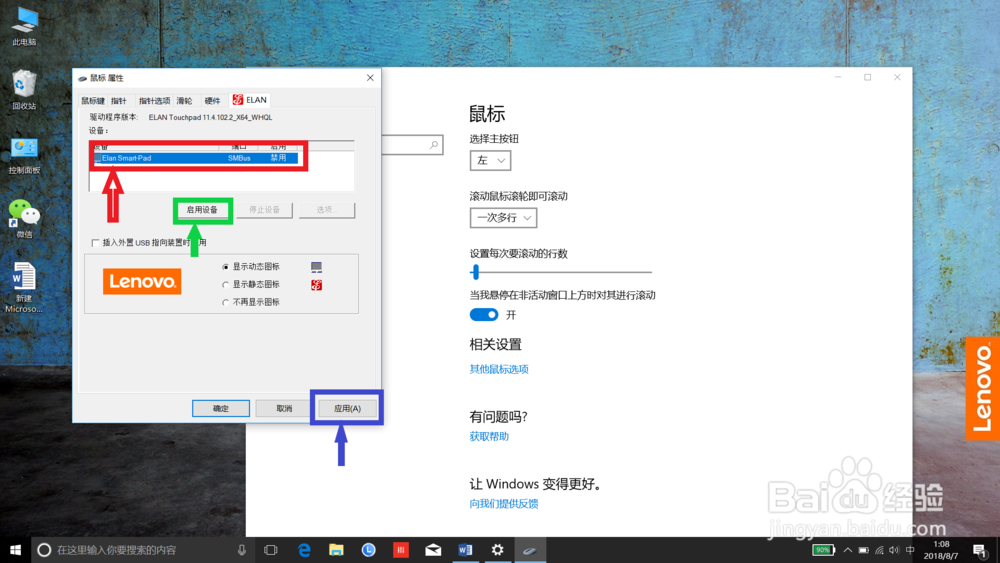Screen dimensions: 1000x563
Task: Open the 其他鼠标选项 link
Action: [499, 369]
